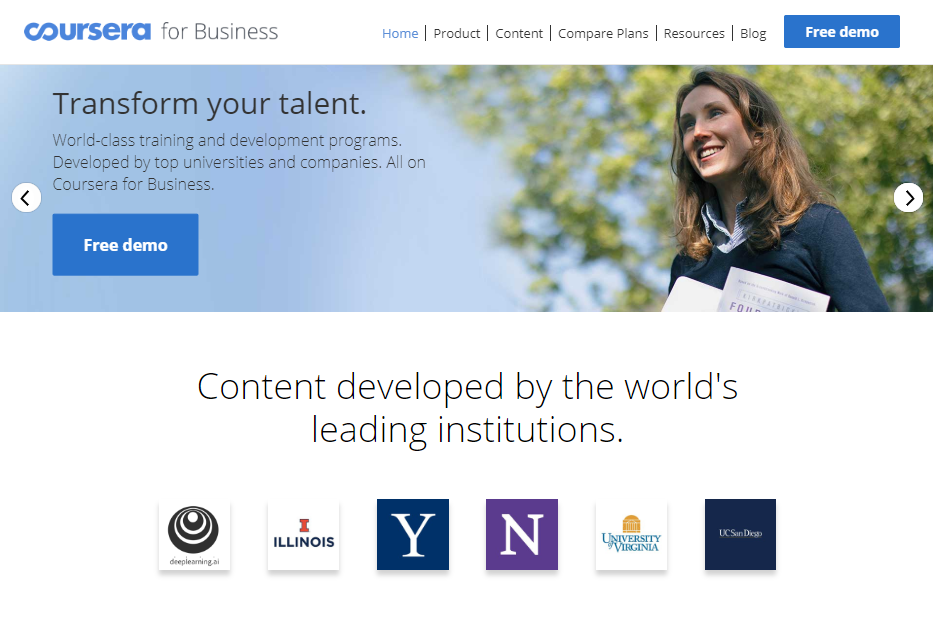Screen dimensions: 933x641
Task: Open the Northwestern N logo tile
Action: pos(522,534)
